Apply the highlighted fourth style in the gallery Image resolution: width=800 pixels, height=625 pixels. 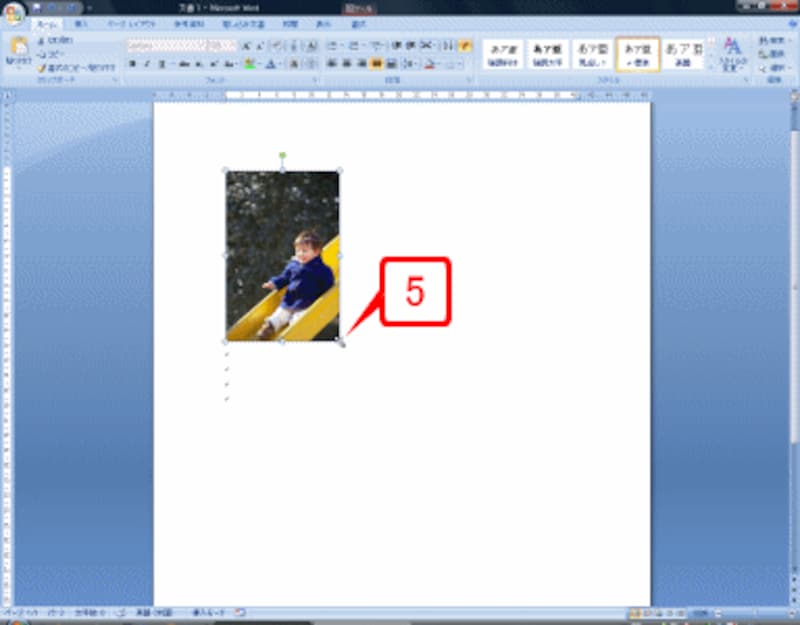637,53
